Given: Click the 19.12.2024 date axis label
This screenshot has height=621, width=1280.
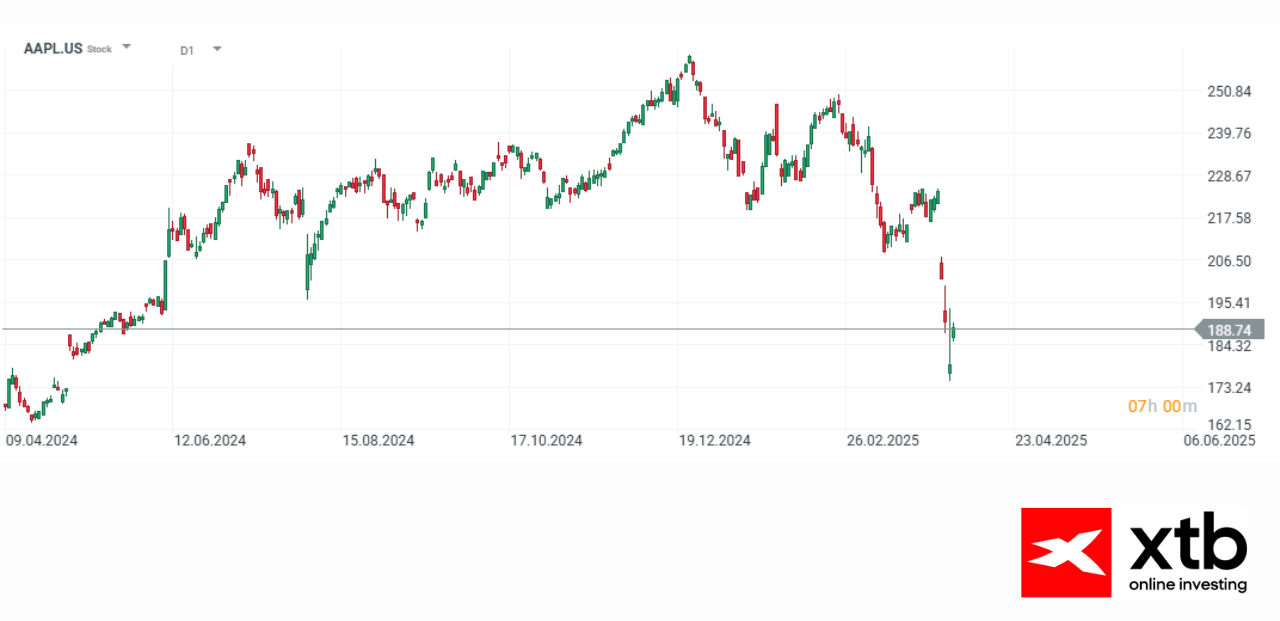Looking at the screenshot, I should (x=715, y=440).
